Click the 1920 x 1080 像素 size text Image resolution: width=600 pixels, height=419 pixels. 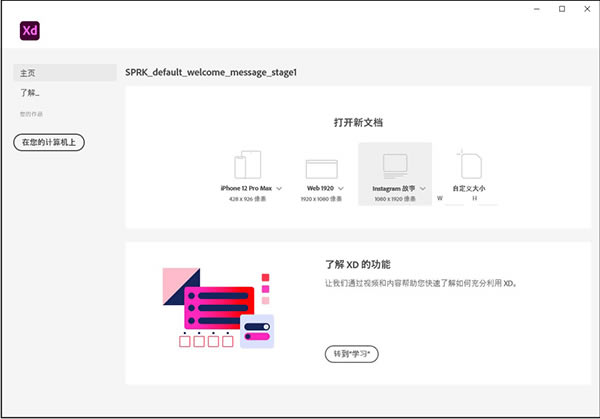click(x=321, y=199)
